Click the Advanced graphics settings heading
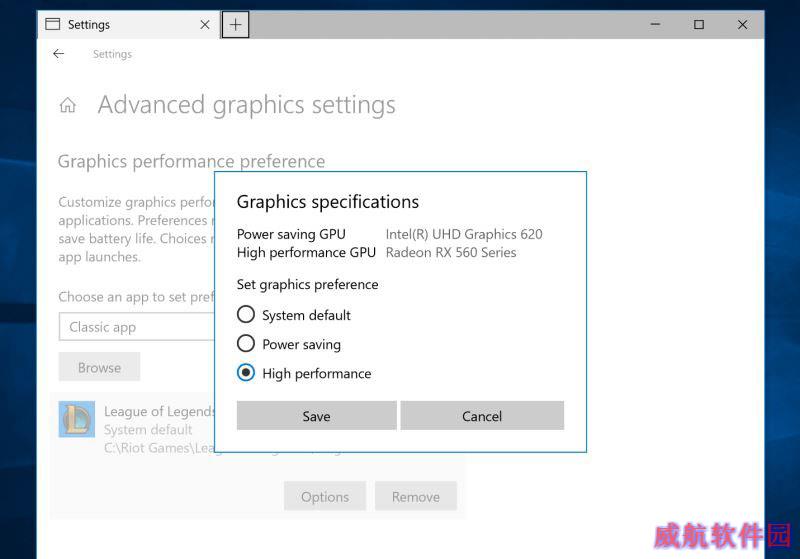This screenshot has width=800, height=559. (x=246, y=105)
